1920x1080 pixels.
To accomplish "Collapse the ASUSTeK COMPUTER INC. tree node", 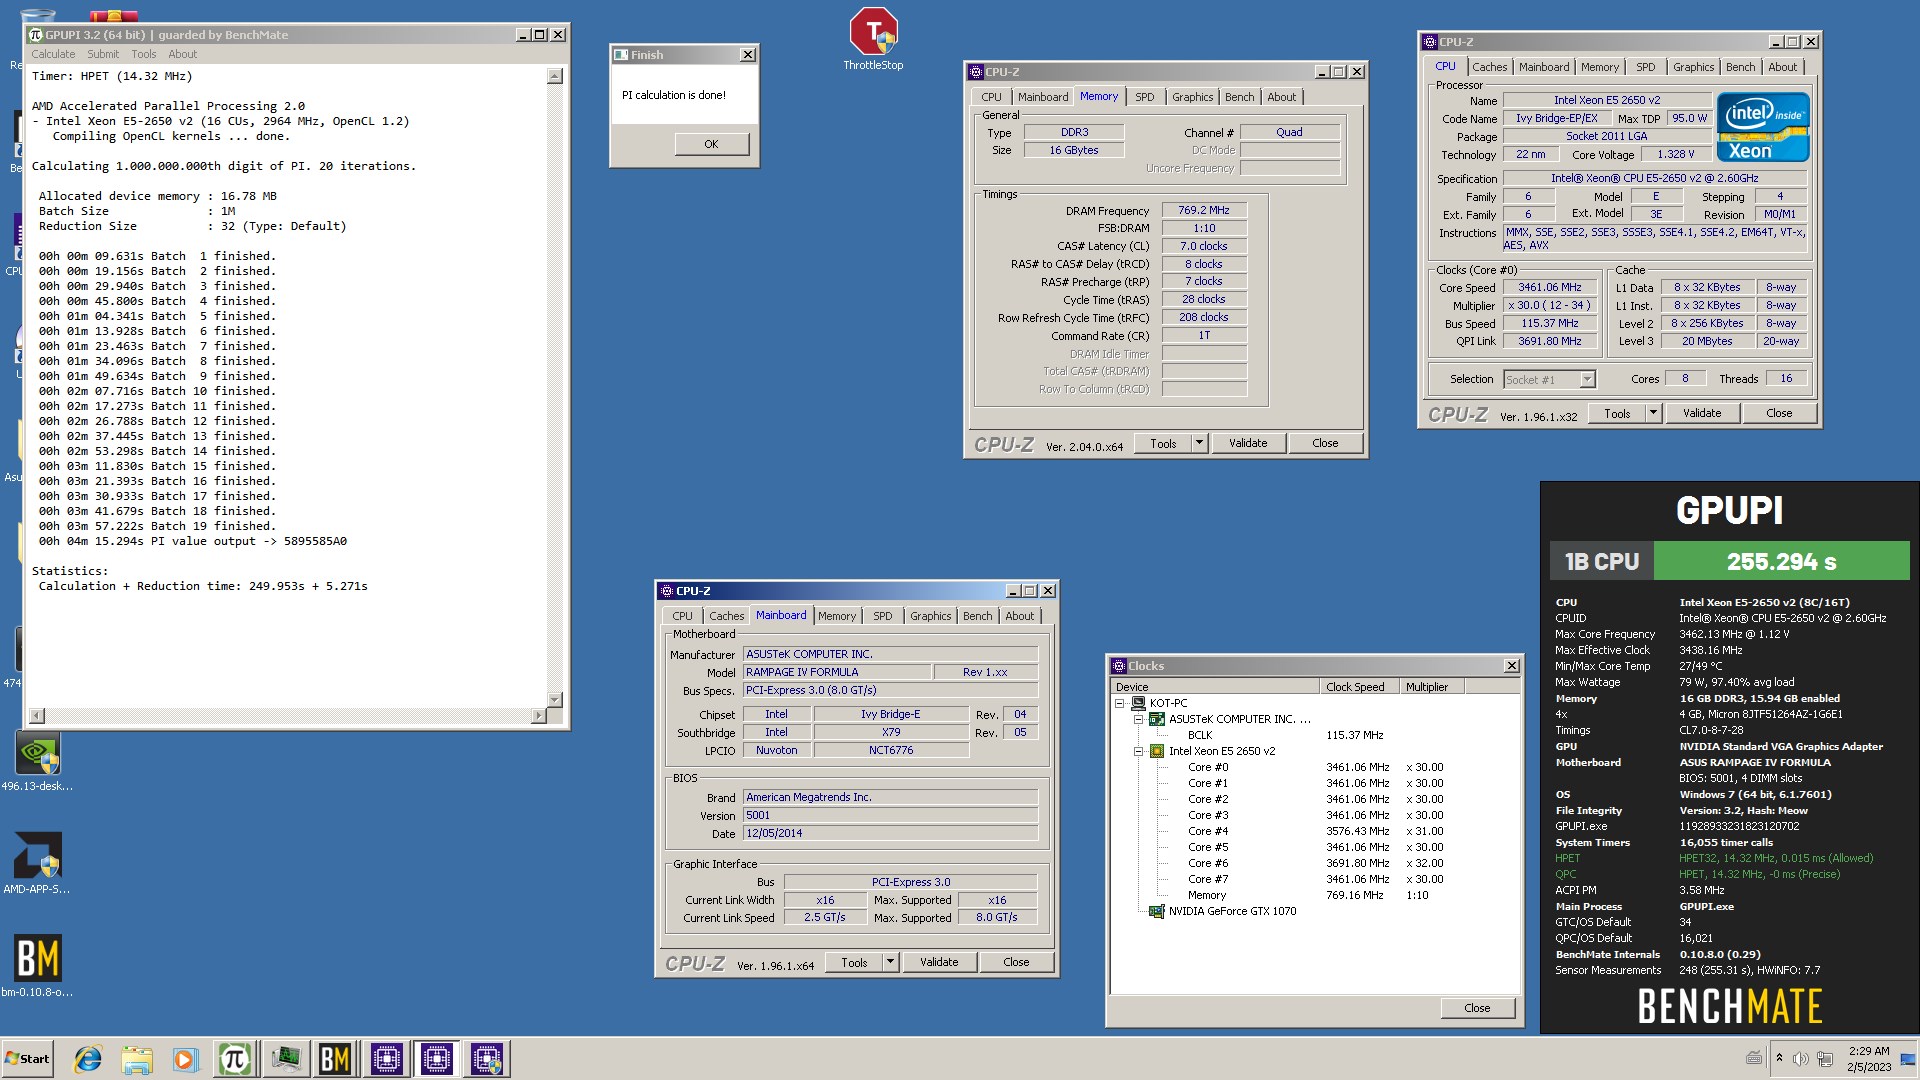I will [x=1138, y=719].
